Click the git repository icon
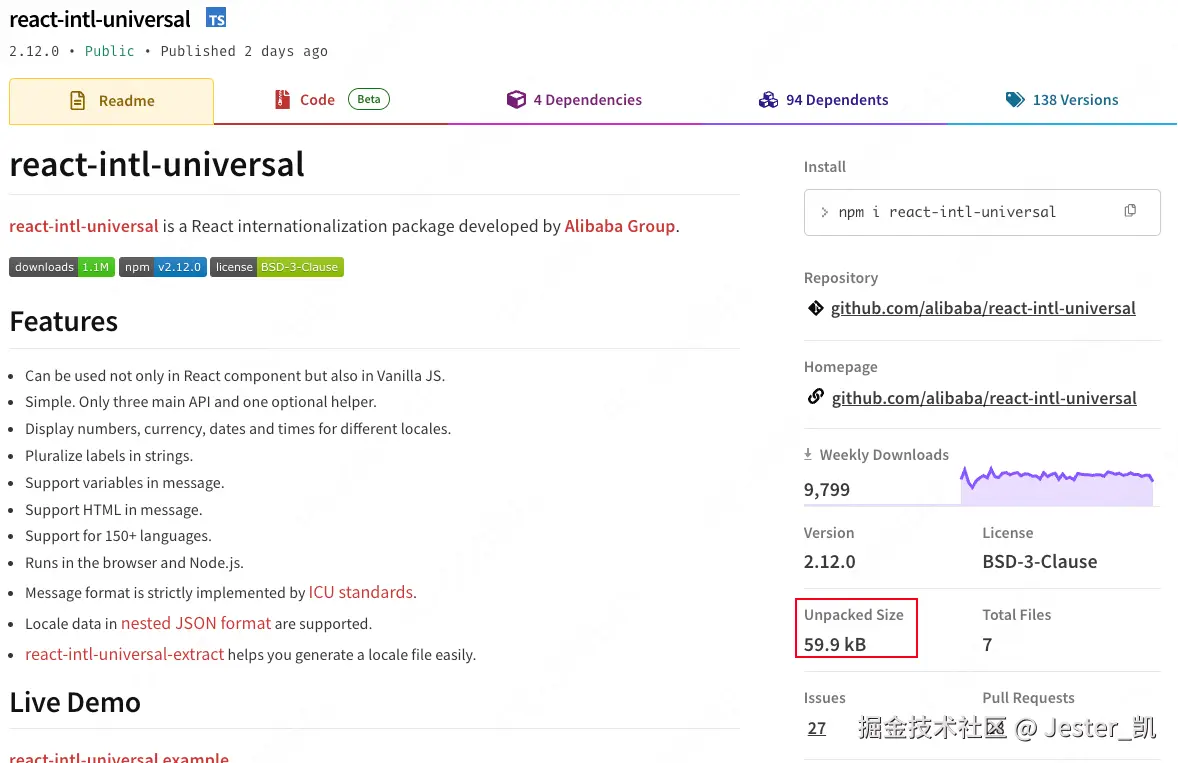Image resolution: width=1178 pixels, height=763 pixels. [815, 308]
